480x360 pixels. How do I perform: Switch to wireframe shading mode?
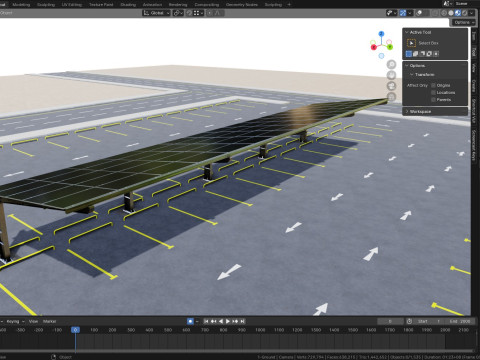click(444, 13)
